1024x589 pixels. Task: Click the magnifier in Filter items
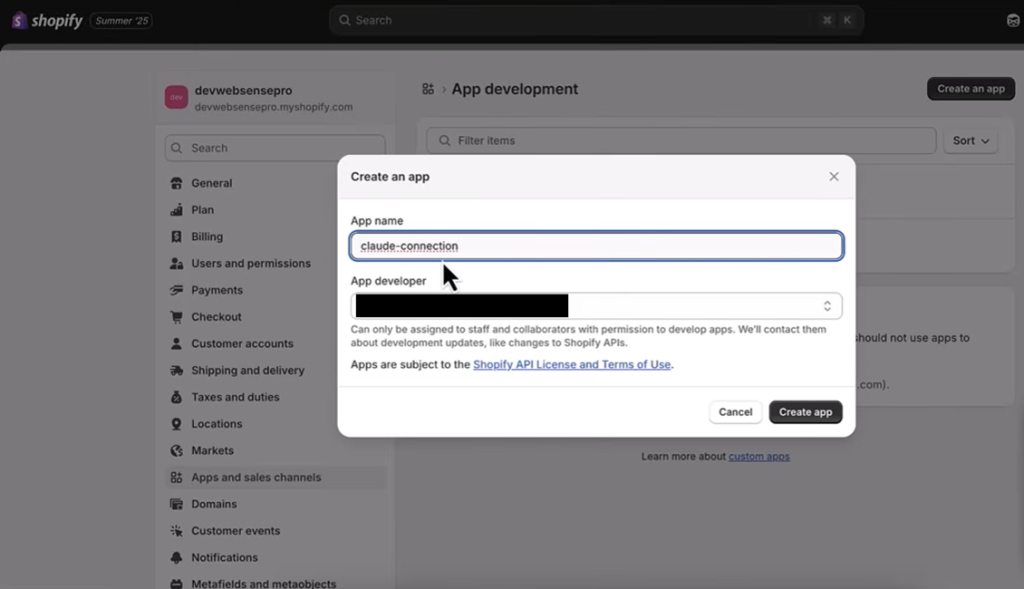click(x=445, y=141)
